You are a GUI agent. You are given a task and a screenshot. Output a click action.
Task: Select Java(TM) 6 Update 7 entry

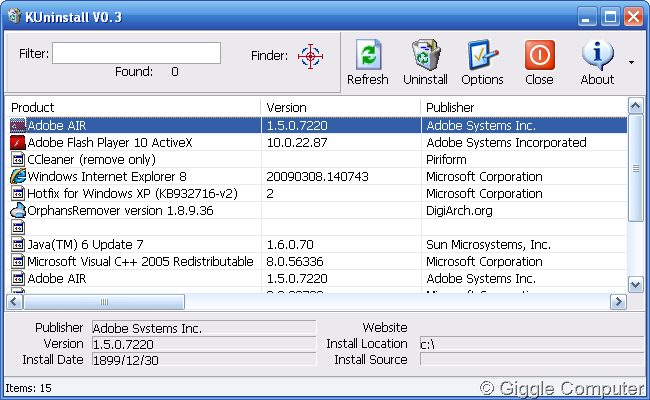point(85,245)
